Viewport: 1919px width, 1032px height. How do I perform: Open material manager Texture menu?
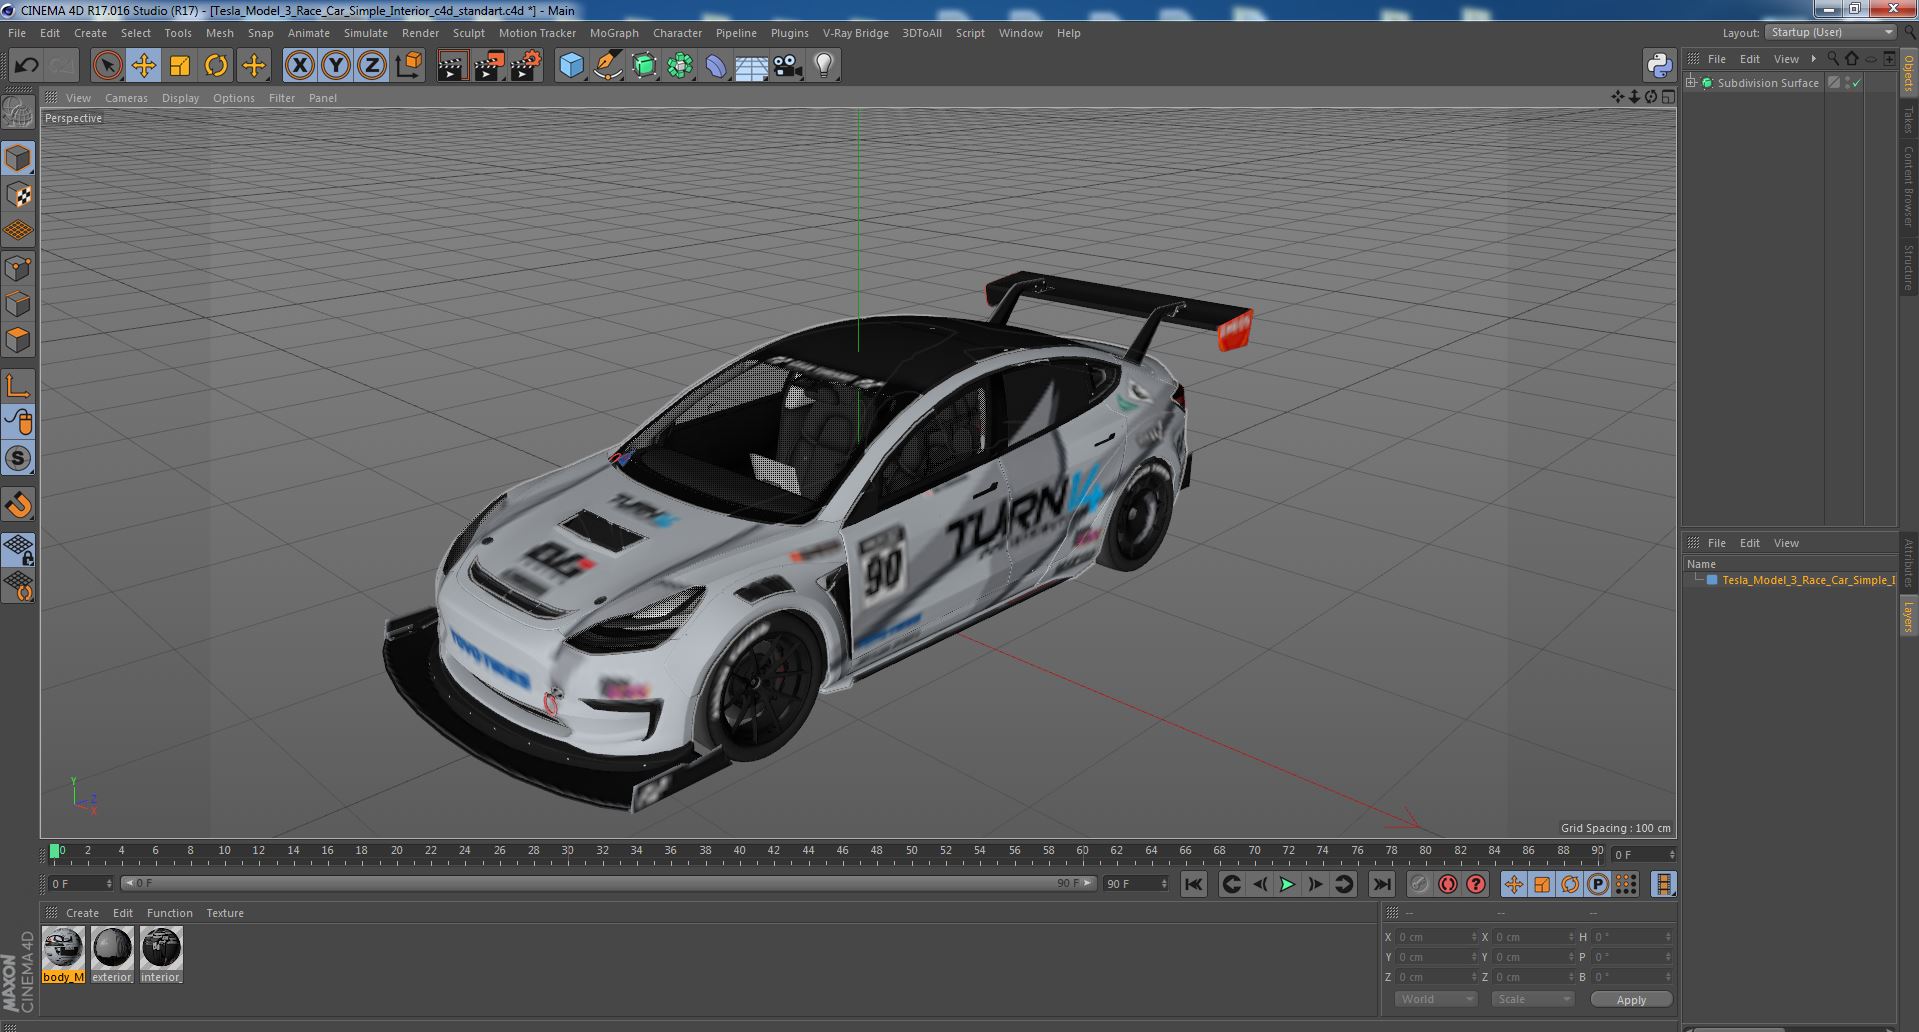225,913
